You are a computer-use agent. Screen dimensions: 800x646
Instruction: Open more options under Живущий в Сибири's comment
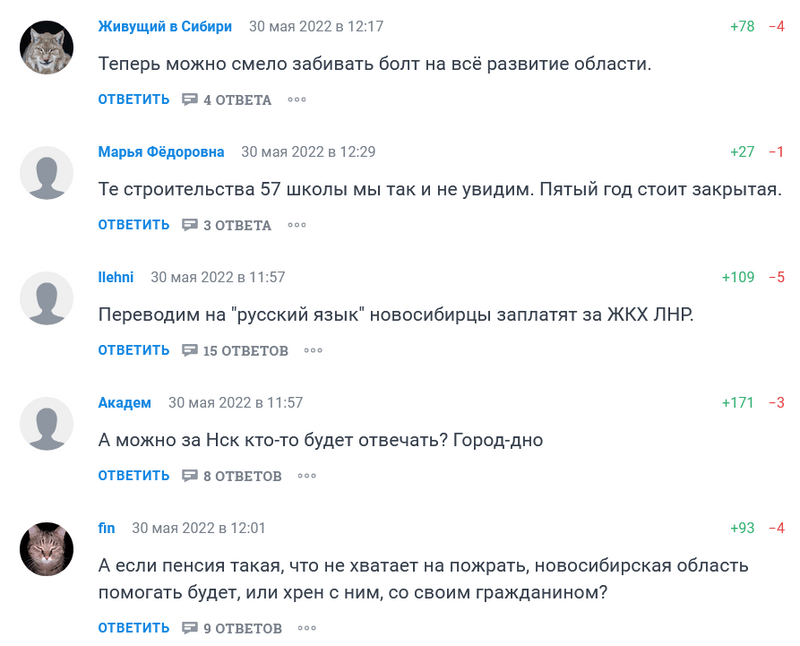pyautogui.click(x=297, y=100)
